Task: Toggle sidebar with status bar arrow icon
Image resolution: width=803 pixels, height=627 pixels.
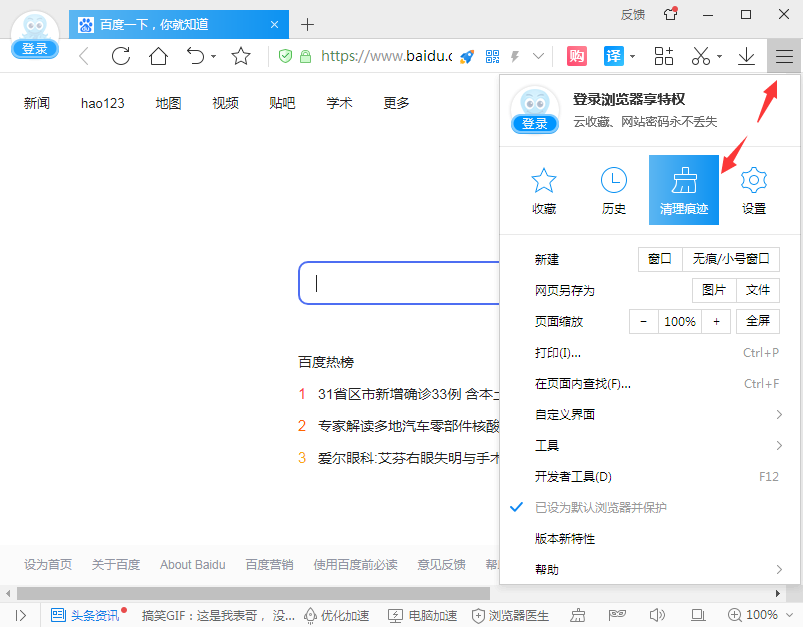Action: pyautogui.click(x=20, y=615)
